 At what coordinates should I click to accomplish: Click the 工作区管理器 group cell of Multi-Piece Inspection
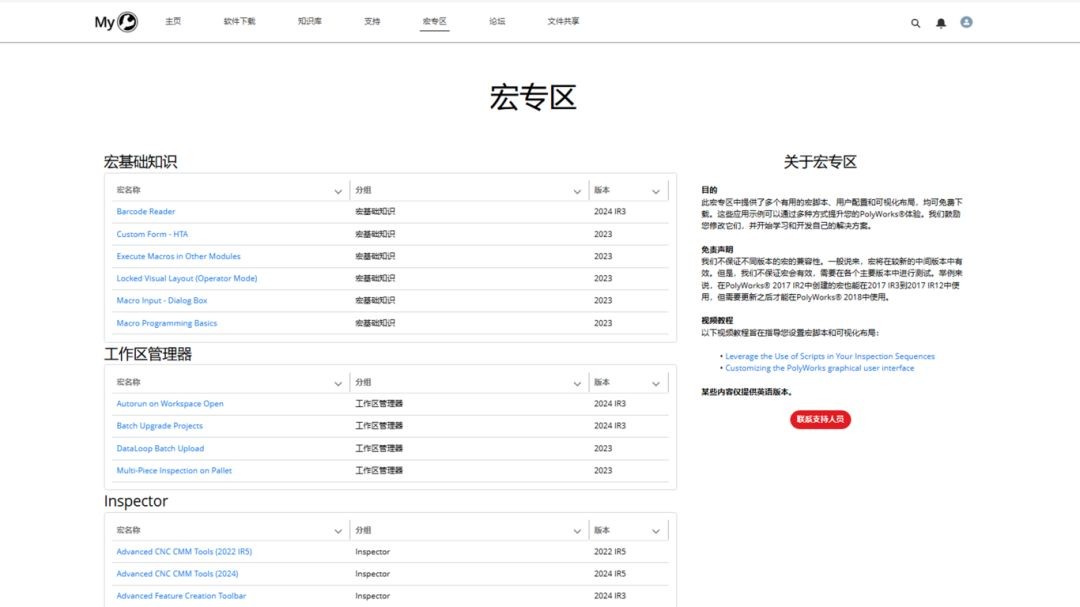click(379, 471)
